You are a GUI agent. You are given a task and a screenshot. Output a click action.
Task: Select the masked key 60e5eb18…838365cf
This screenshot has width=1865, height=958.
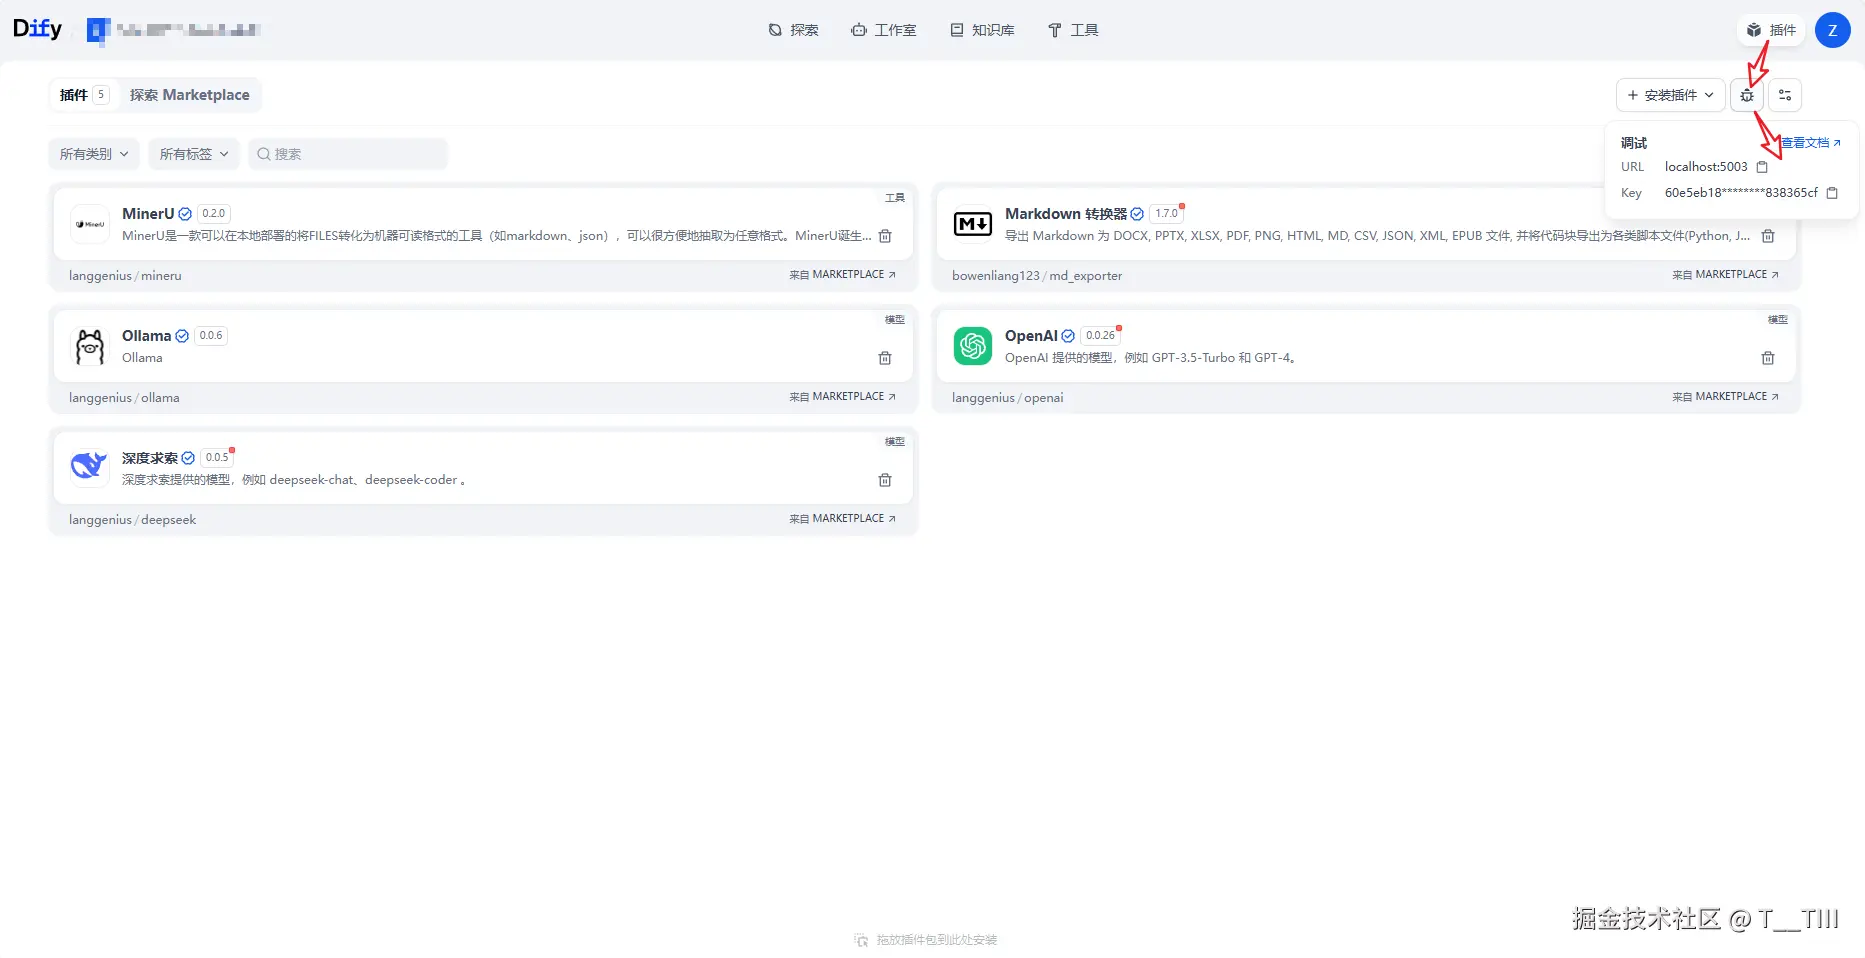point(1741,193)
